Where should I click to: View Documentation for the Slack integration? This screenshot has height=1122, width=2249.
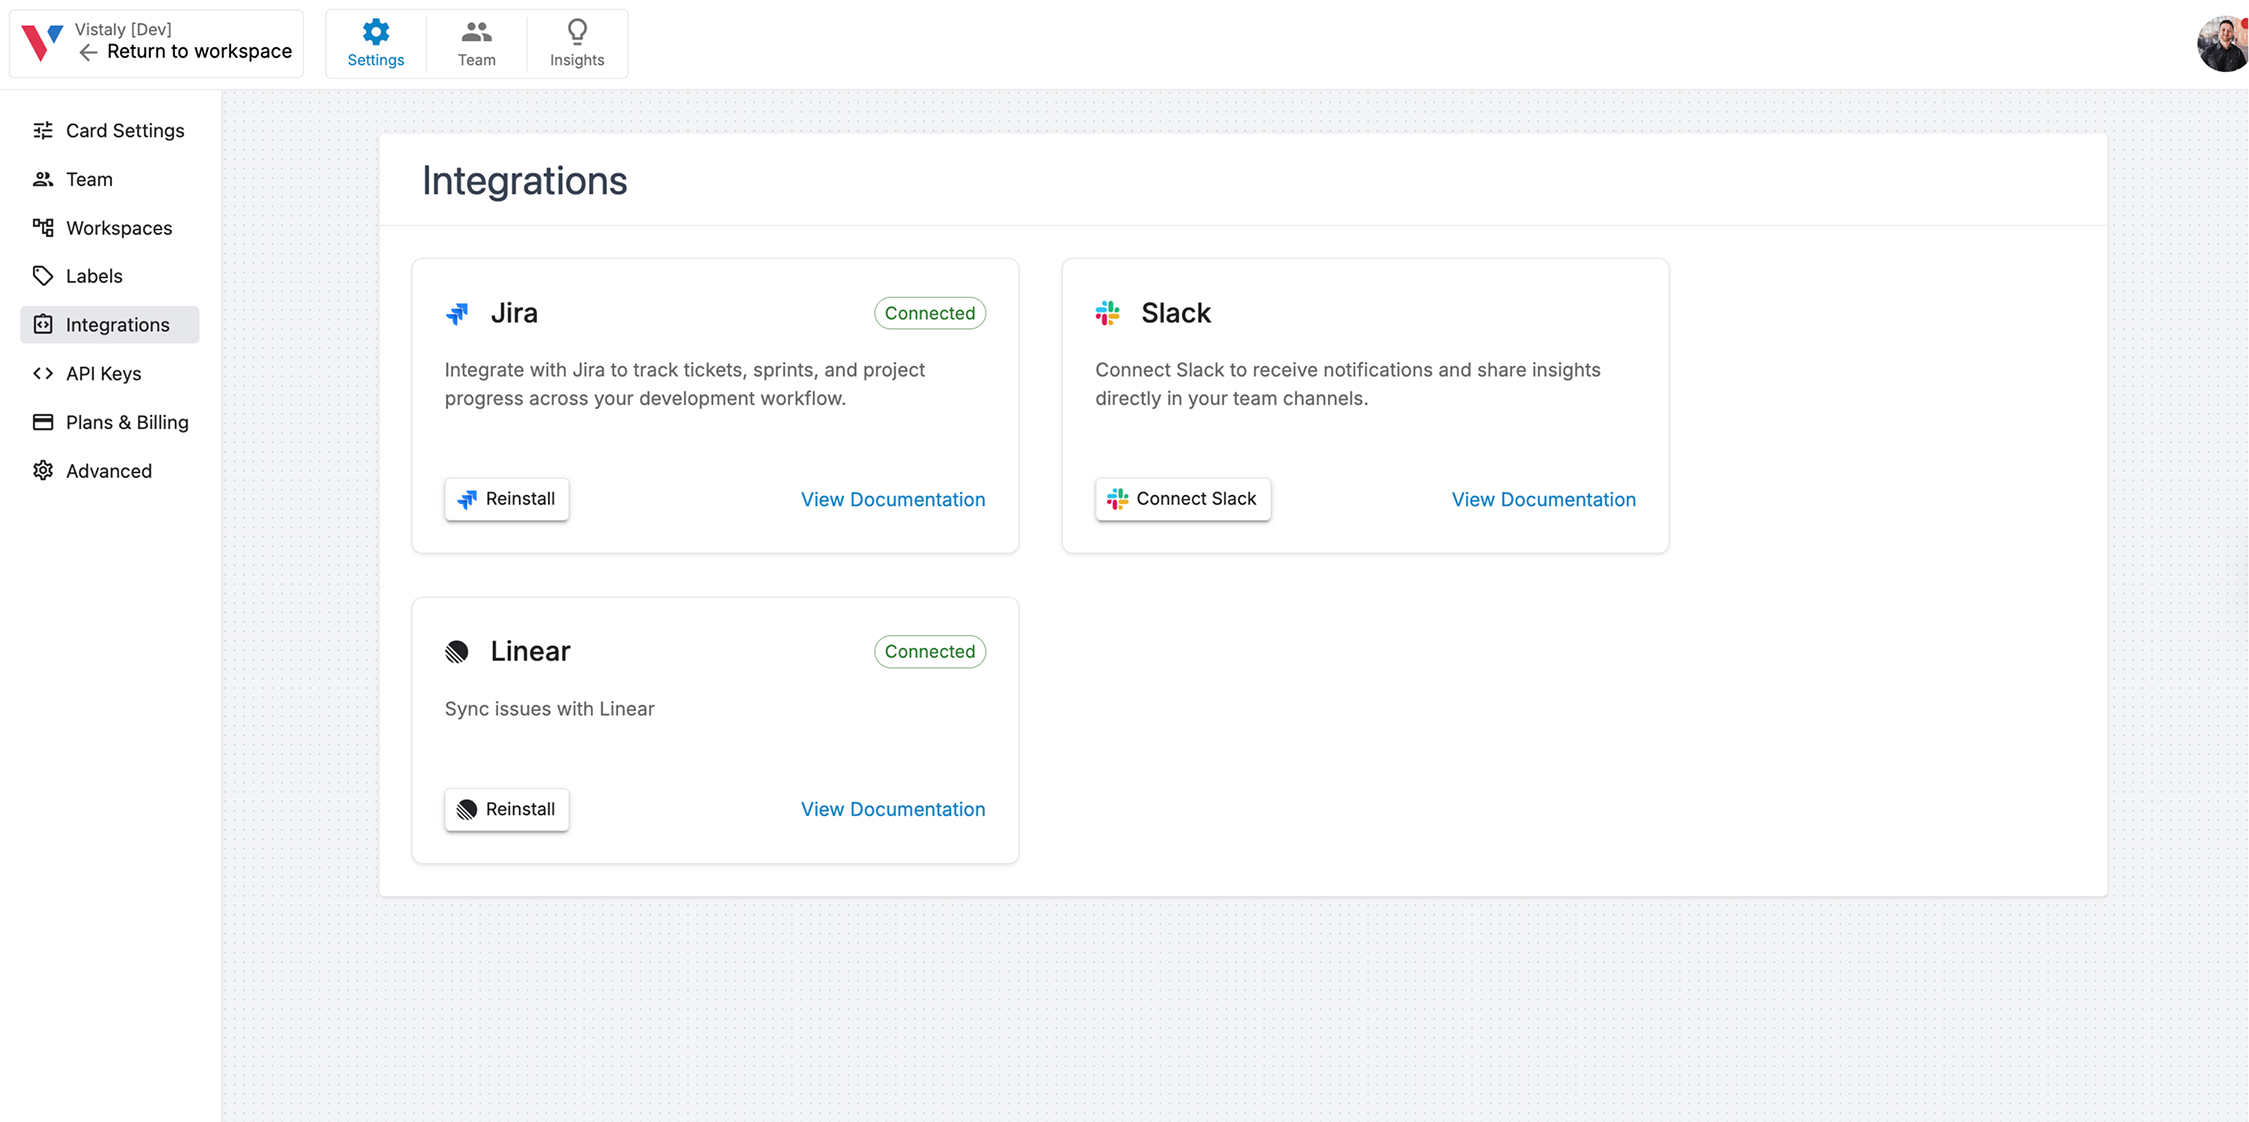tap(1543, 499)
